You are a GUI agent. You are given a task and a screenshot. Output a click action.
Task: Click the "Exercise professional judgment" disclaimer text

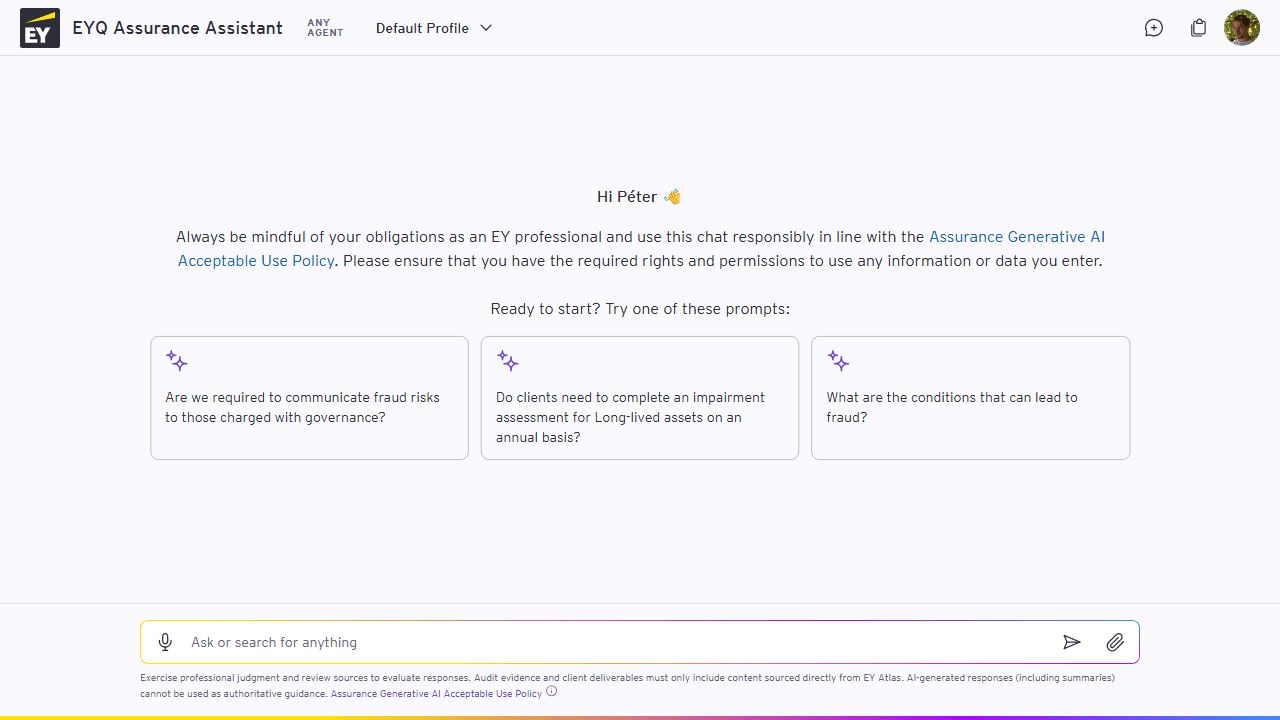click(x=628, y=685)
